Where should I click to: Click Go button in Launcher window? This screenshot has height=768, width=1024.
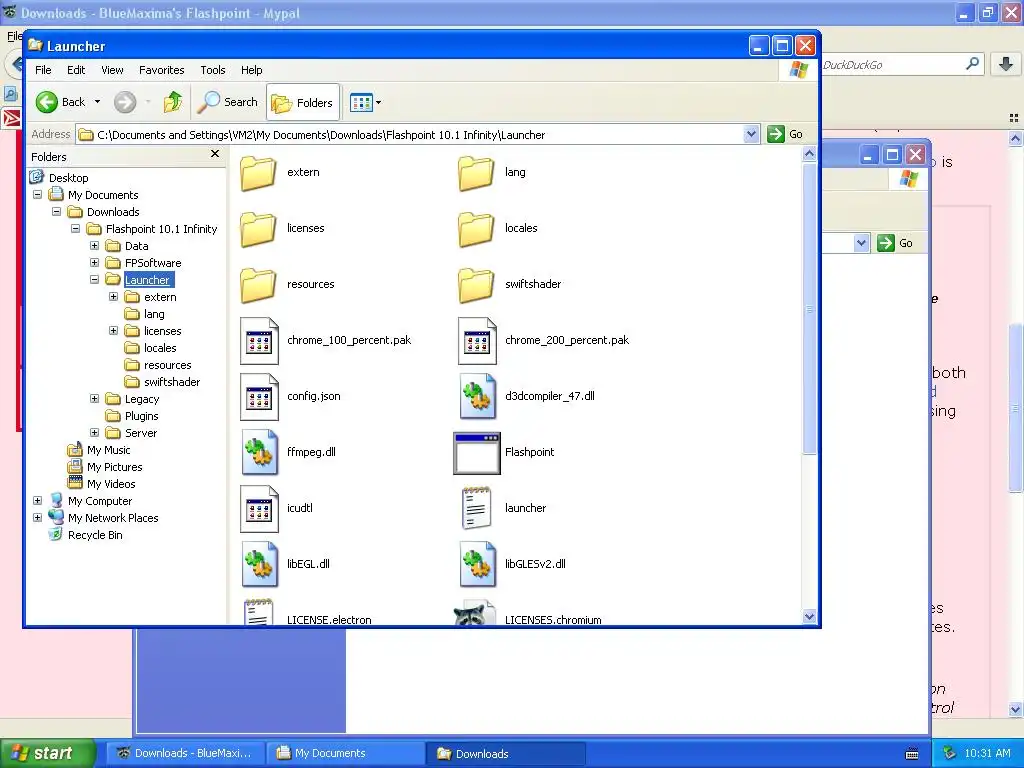pos(786,135)
